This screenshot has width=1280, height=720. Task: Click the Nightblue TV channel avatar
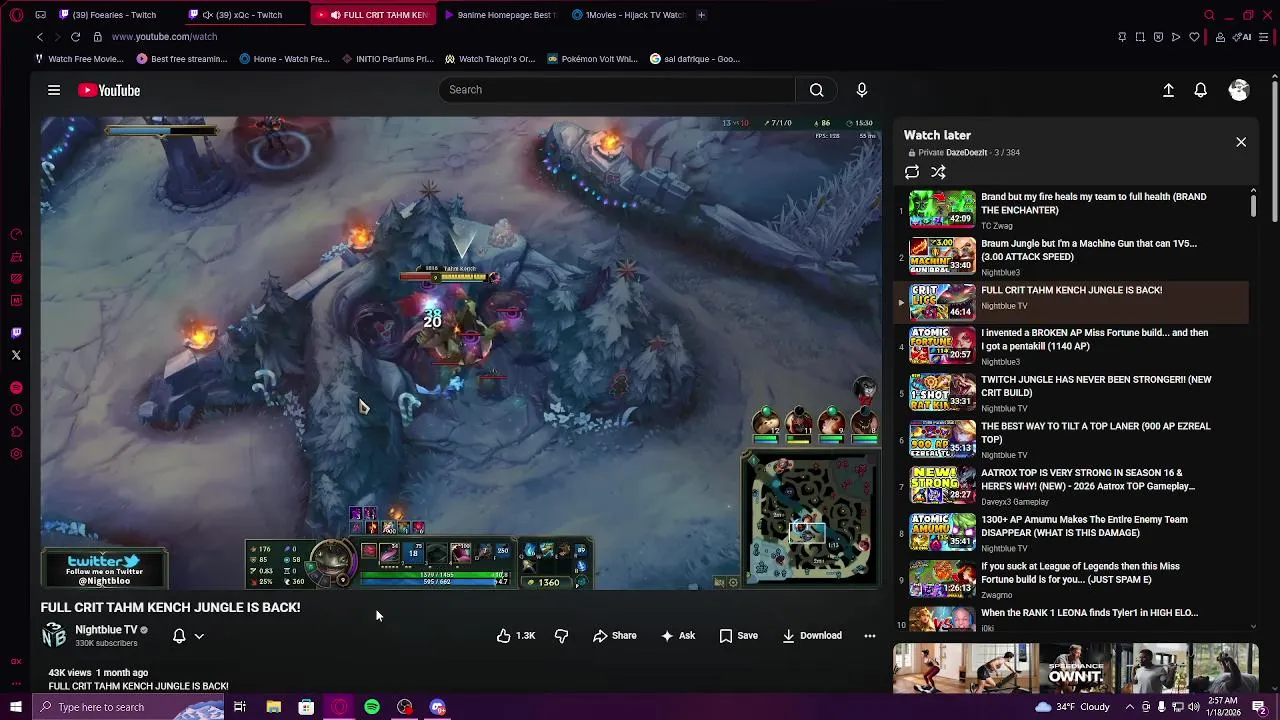click(54, 636)
